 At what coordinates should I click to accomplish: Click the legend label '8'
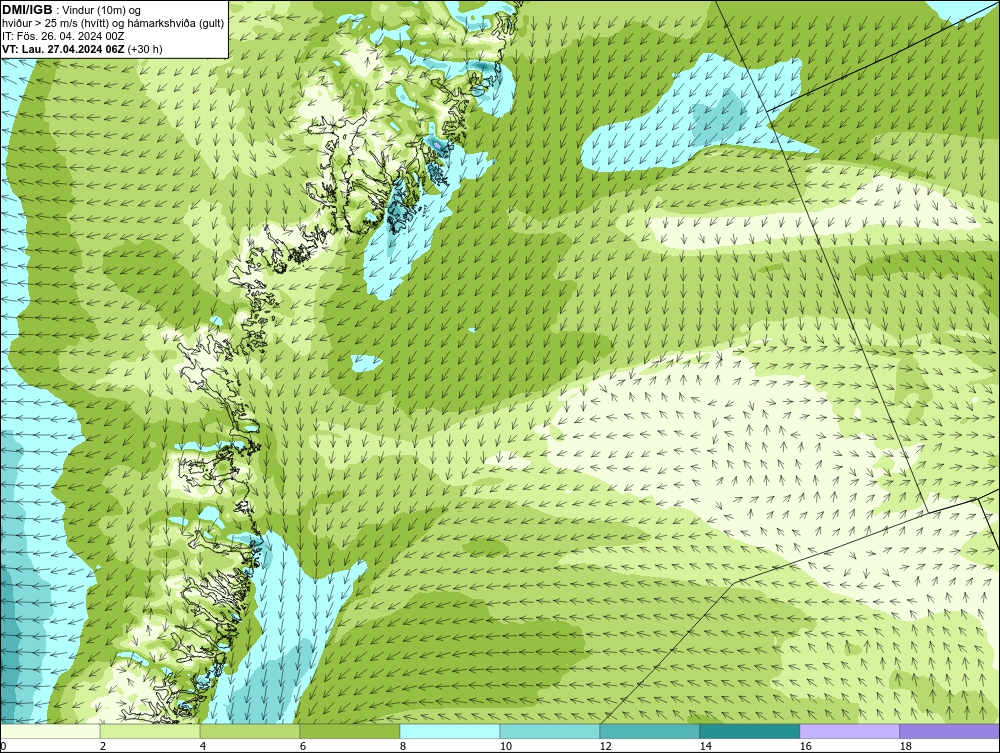(x=402, y=746)
